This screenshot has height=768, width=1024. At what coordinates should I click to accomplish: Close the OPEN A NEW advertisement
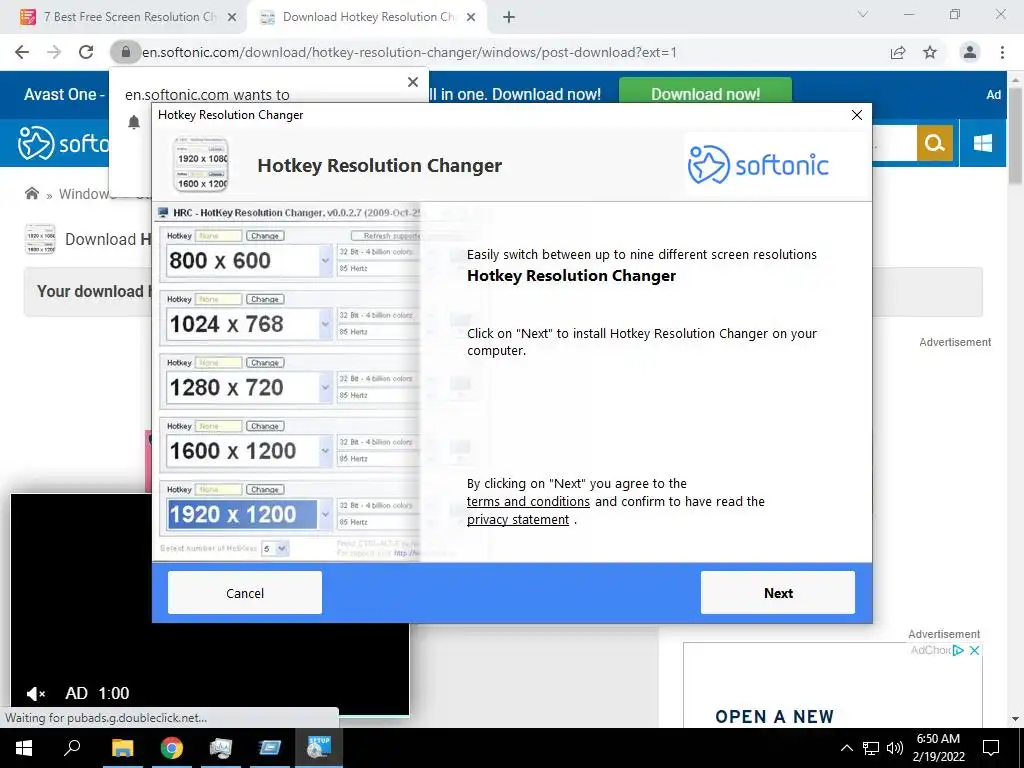pos(974,650)
